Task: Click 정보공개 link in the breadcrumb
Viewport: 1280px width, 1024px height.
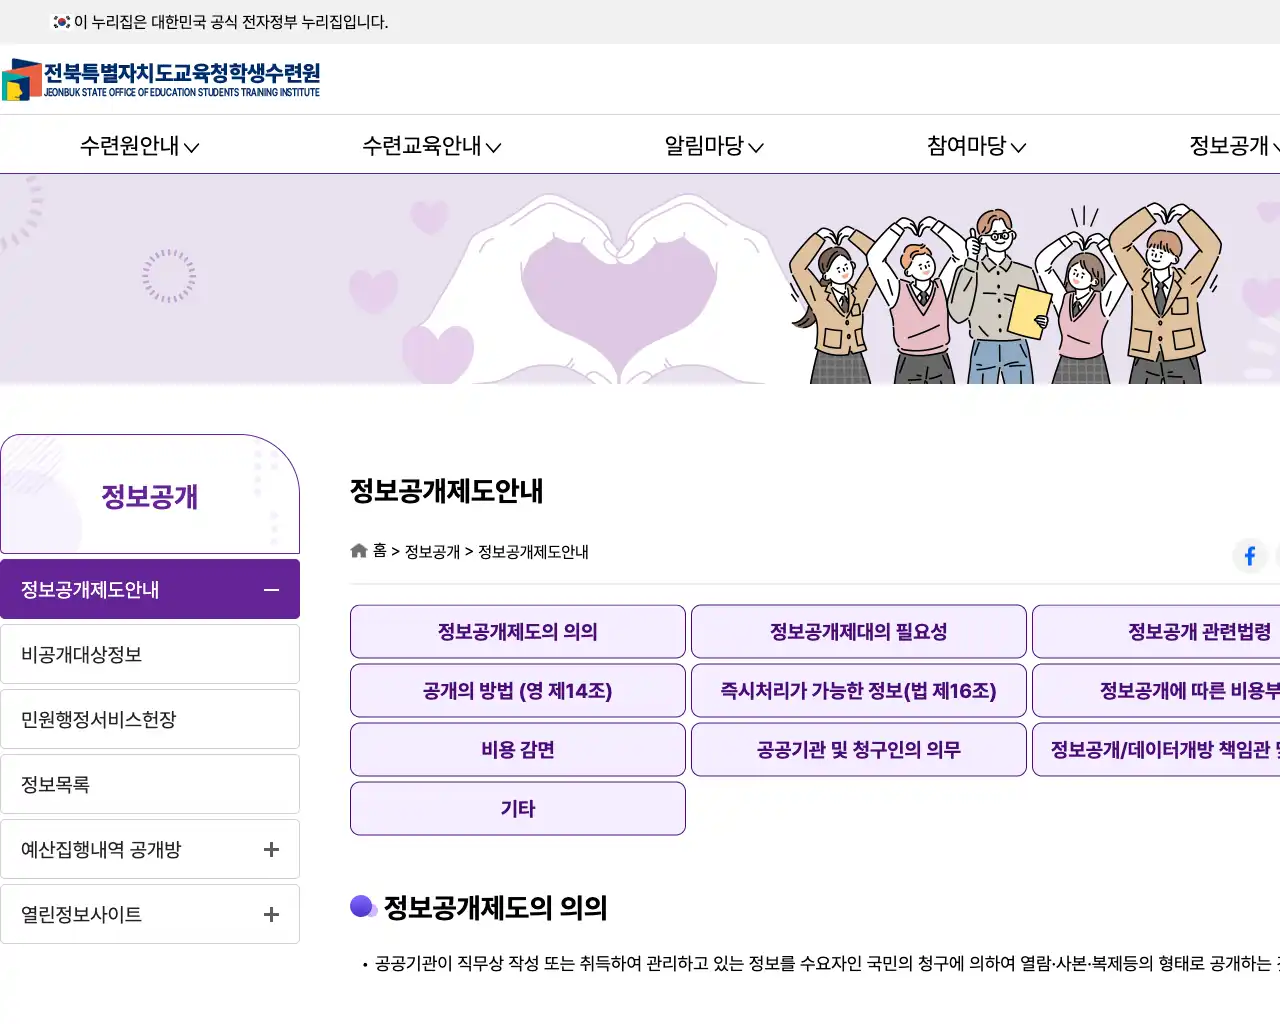Action: [x=432, y=552]
